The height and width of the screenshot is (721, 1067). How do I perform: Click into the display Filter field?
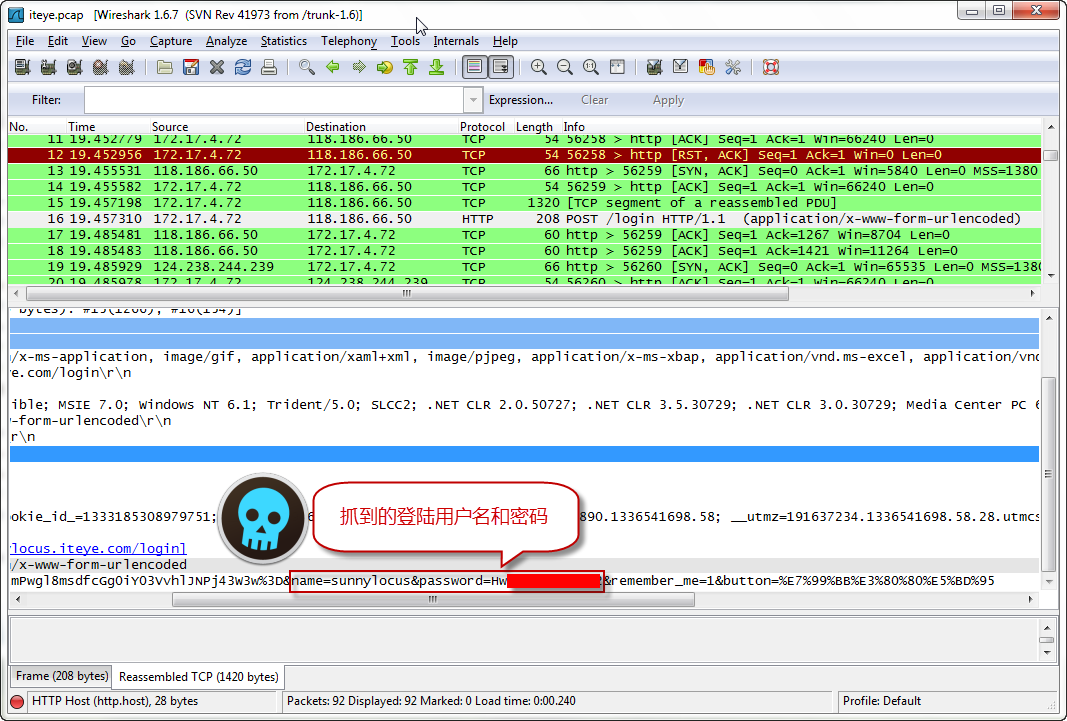(274, 100)
